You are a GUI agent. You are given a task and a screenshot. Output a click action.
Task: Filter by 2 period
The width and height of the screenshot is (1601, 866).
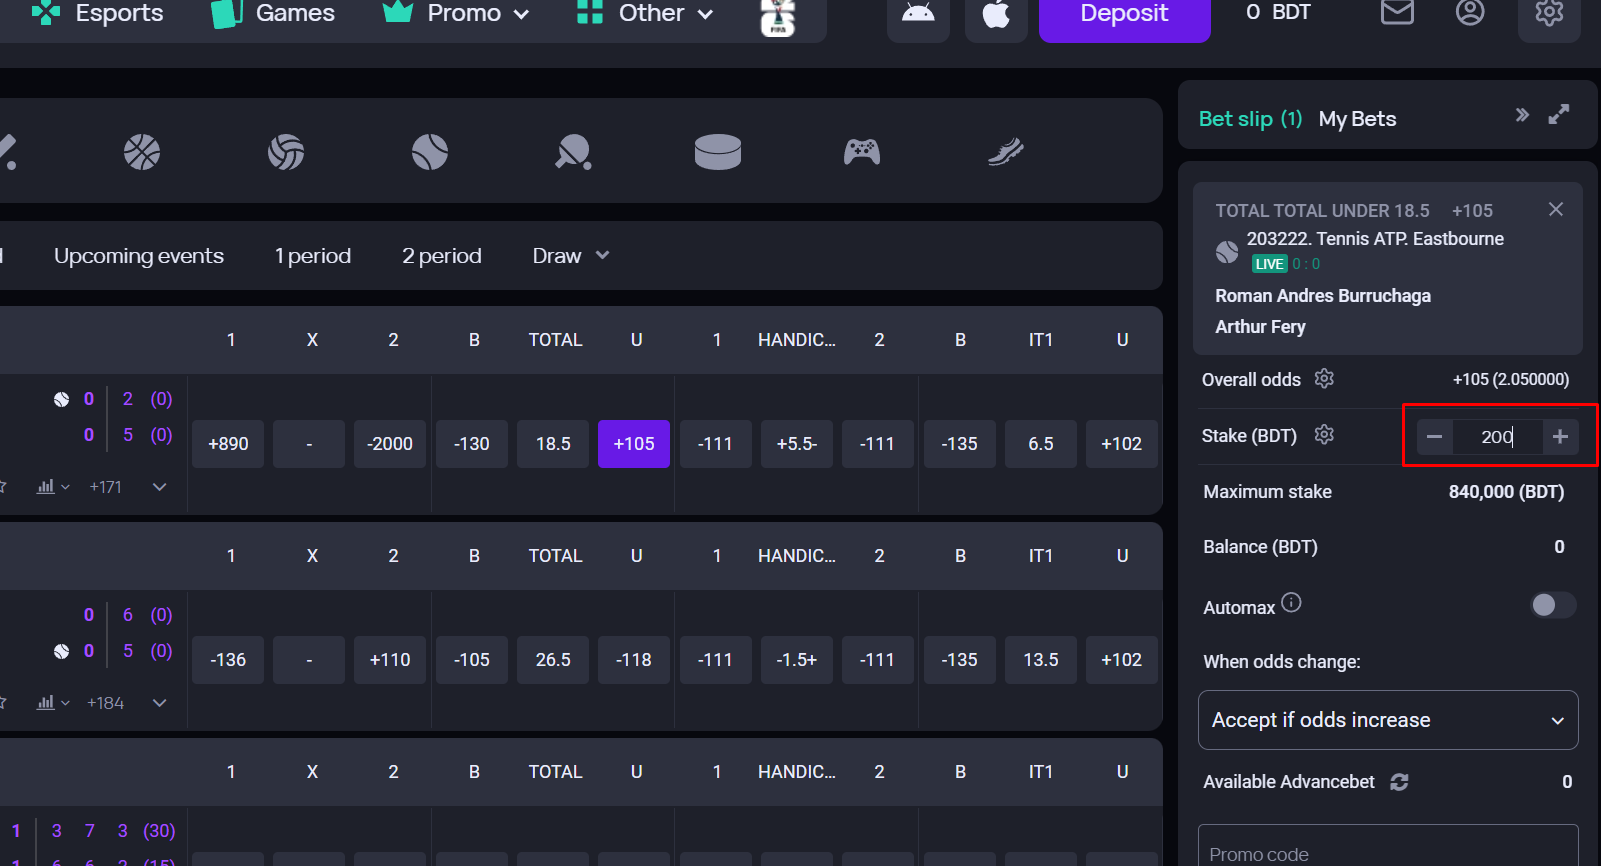pyautogui.click(x=442, y=256)
